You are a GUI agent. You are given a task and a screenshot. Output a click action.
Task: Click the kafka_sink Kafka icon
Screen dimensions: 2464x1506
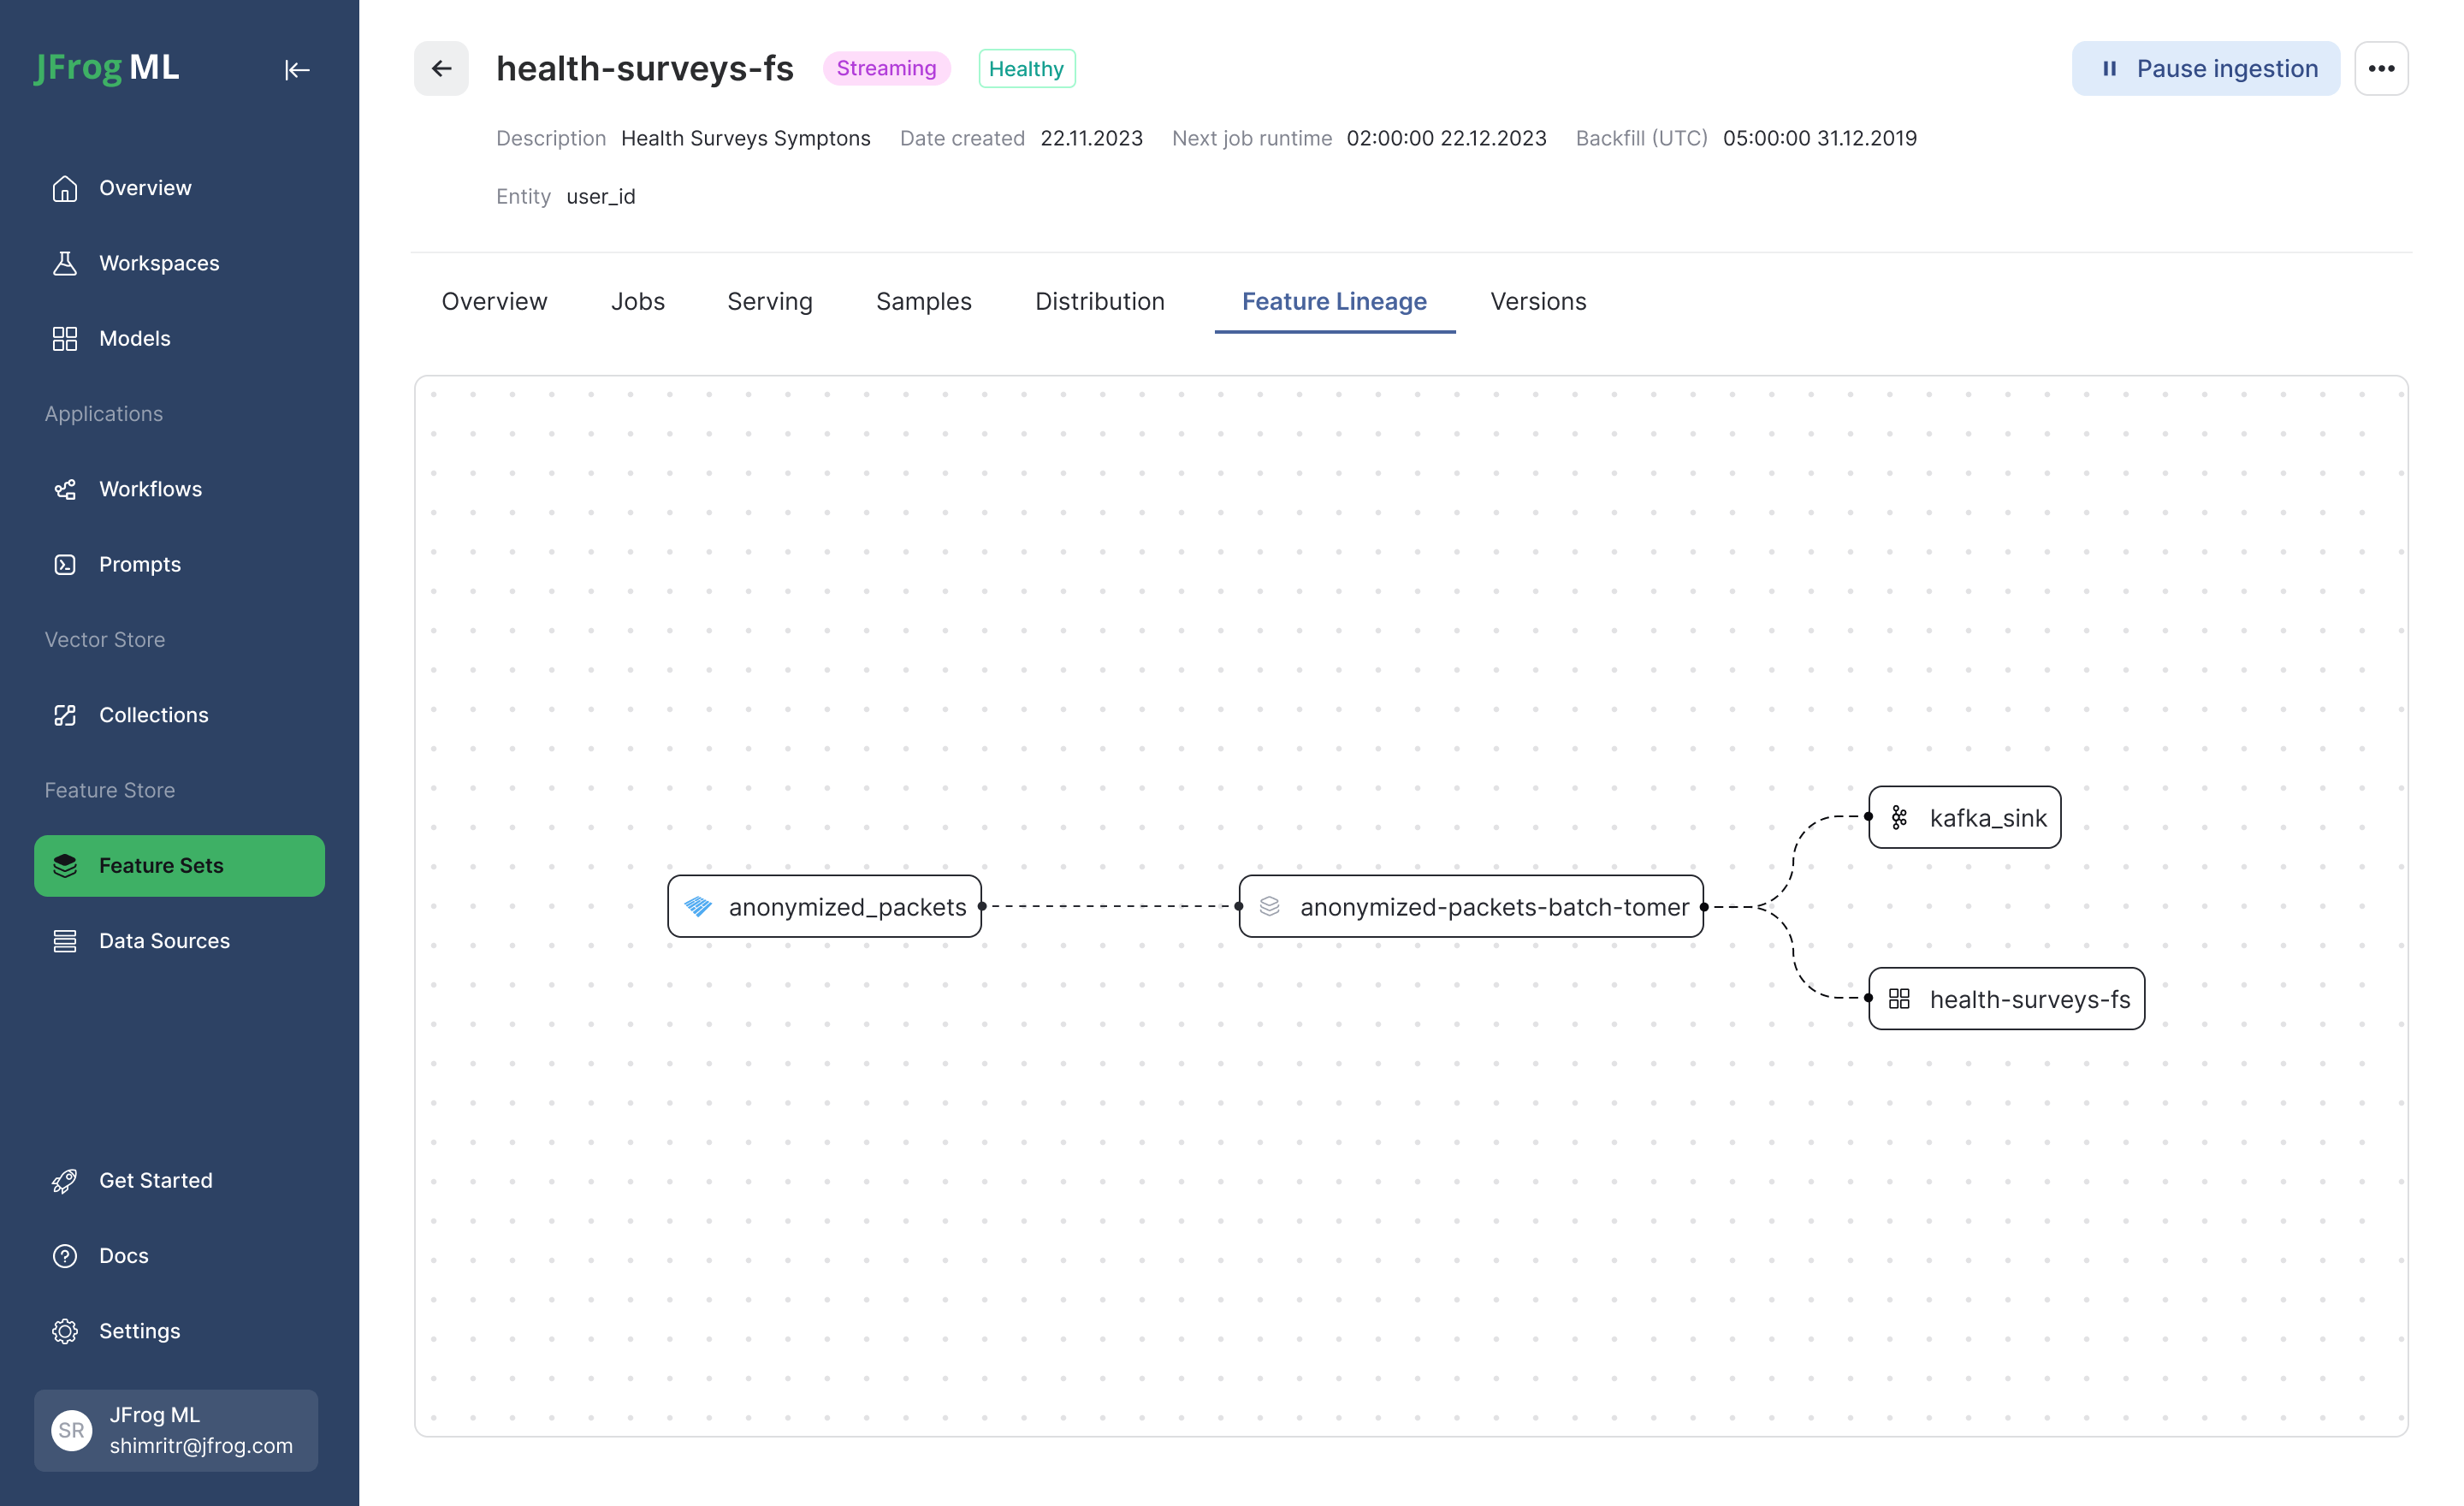pos(1899,817)
